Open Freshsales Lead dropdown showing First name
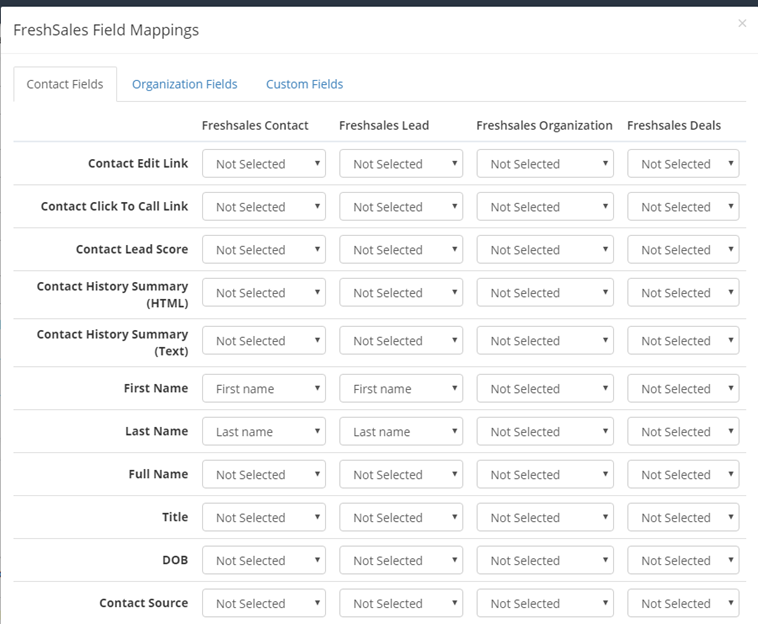Image resolution: width=758 pixels, height=624 pixels. [x=401, y=388]
